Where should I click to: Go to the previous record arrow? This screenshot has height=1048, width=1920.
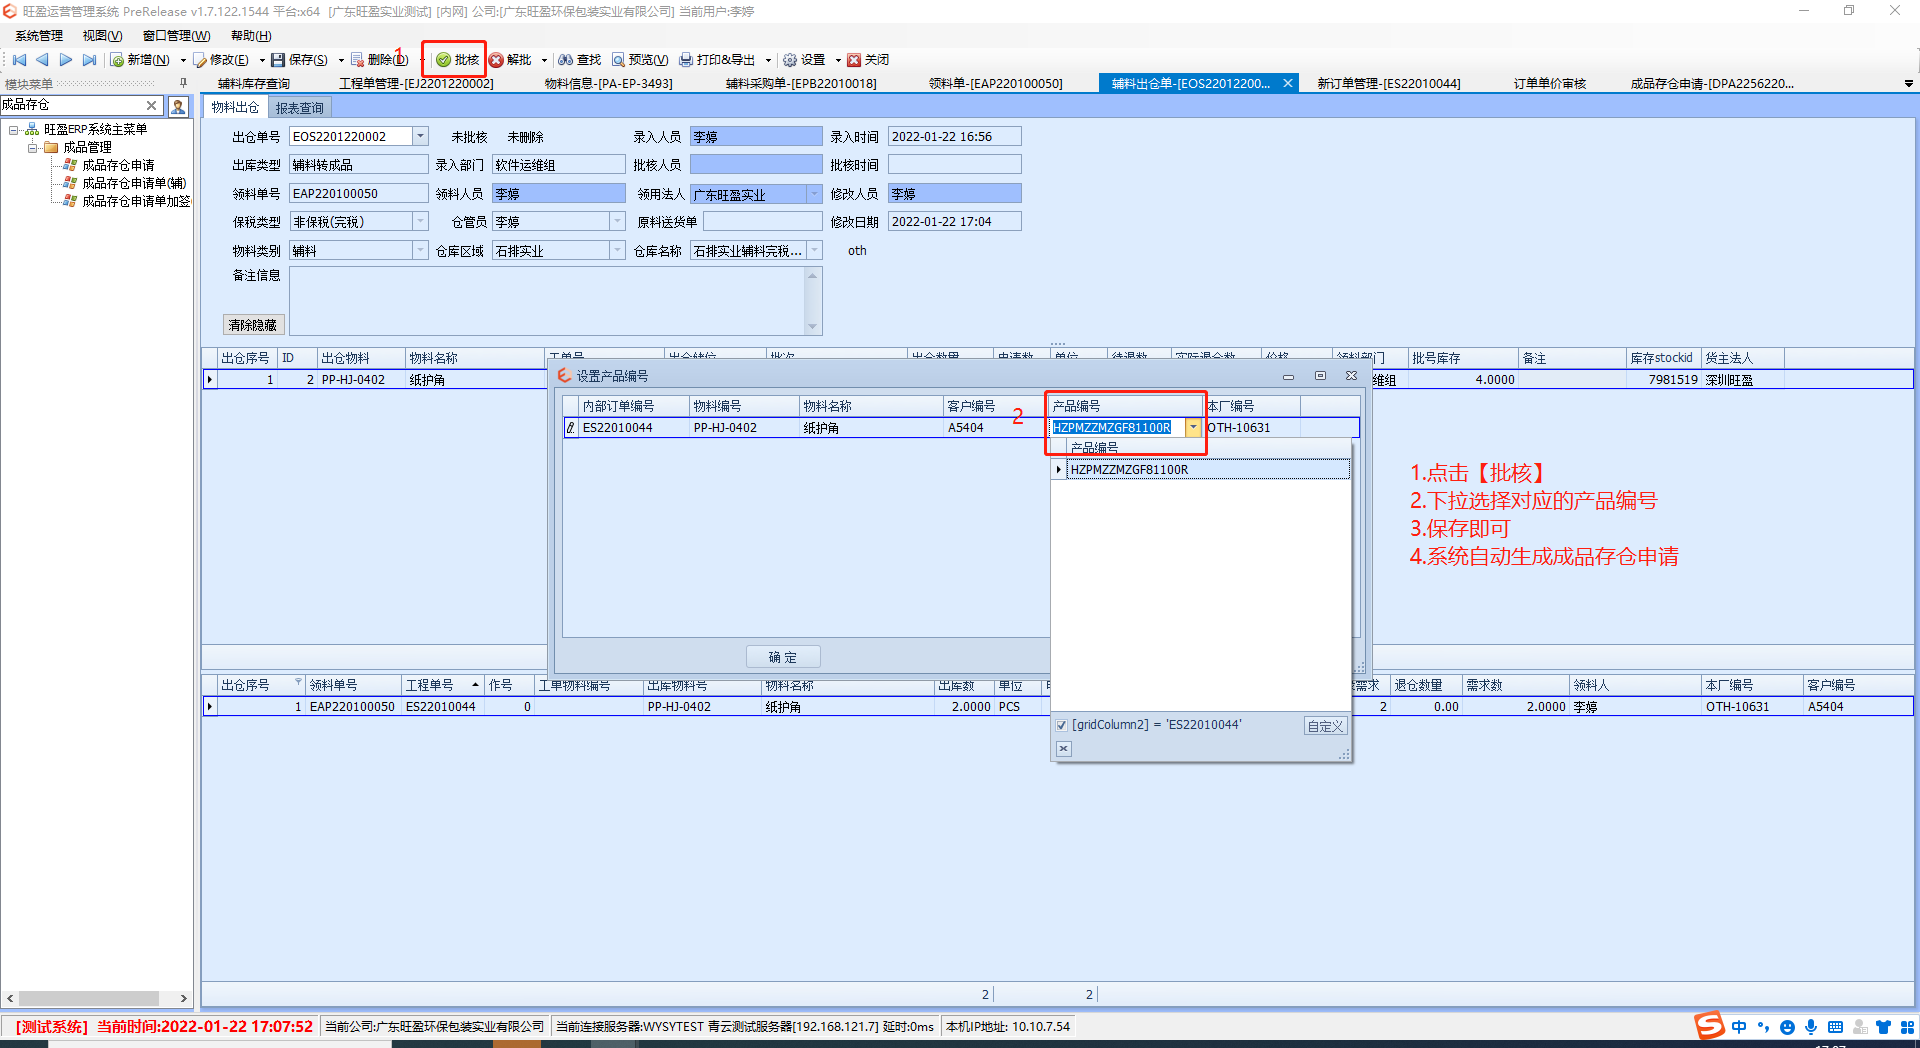pos(42,60)
